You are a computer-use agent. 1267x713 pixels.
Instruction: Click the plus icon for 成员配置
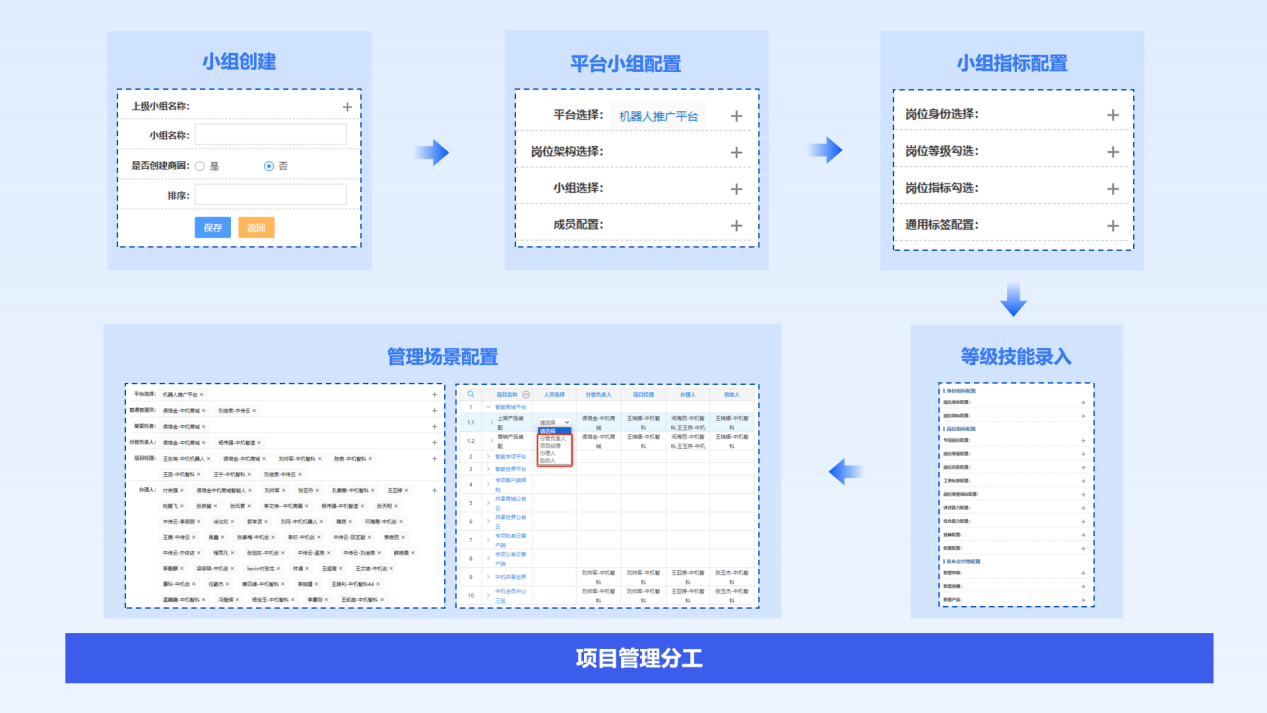(x=736, y=225)
